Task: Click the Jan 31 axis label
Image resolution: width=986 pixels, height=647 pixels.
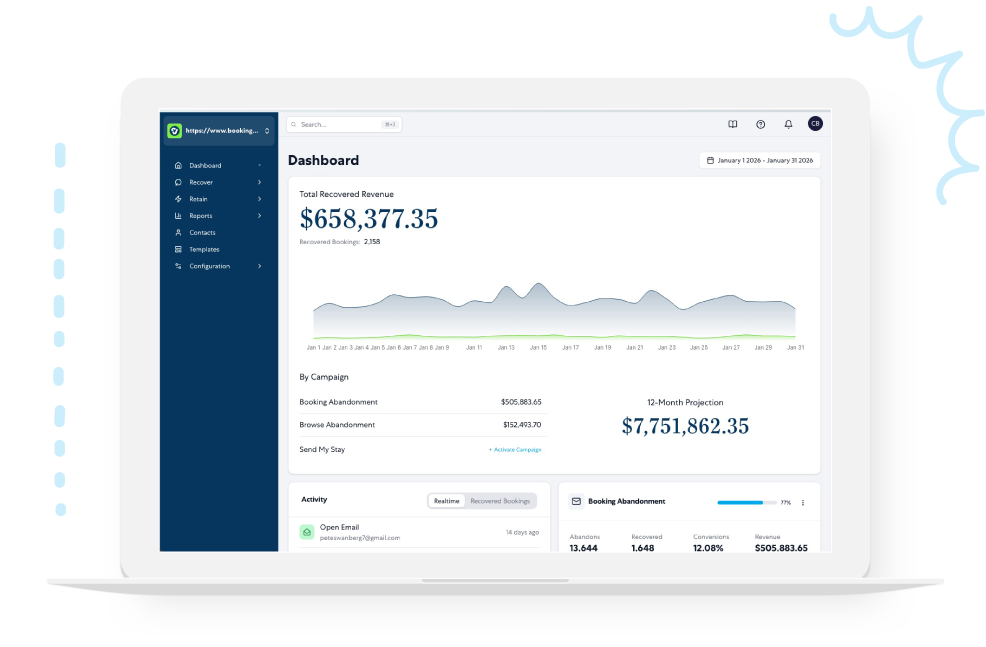Action: 795,348
